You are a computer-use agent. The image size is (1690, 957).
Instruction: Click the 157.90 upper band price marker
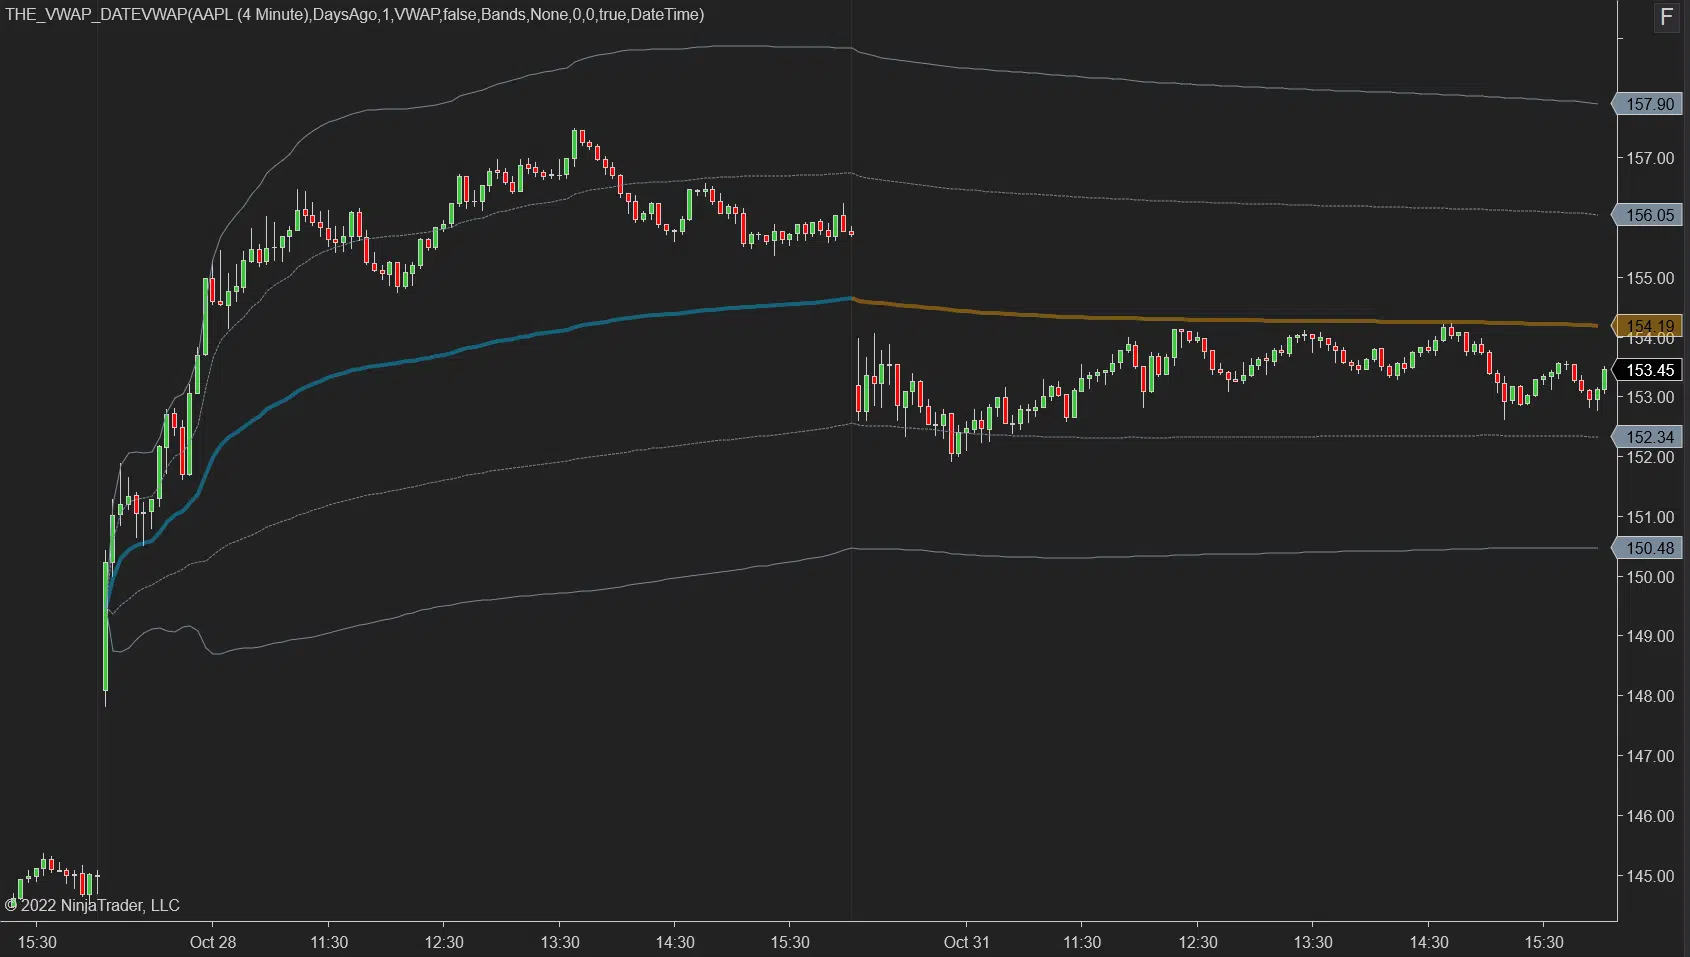click(x=1647, y=104)
